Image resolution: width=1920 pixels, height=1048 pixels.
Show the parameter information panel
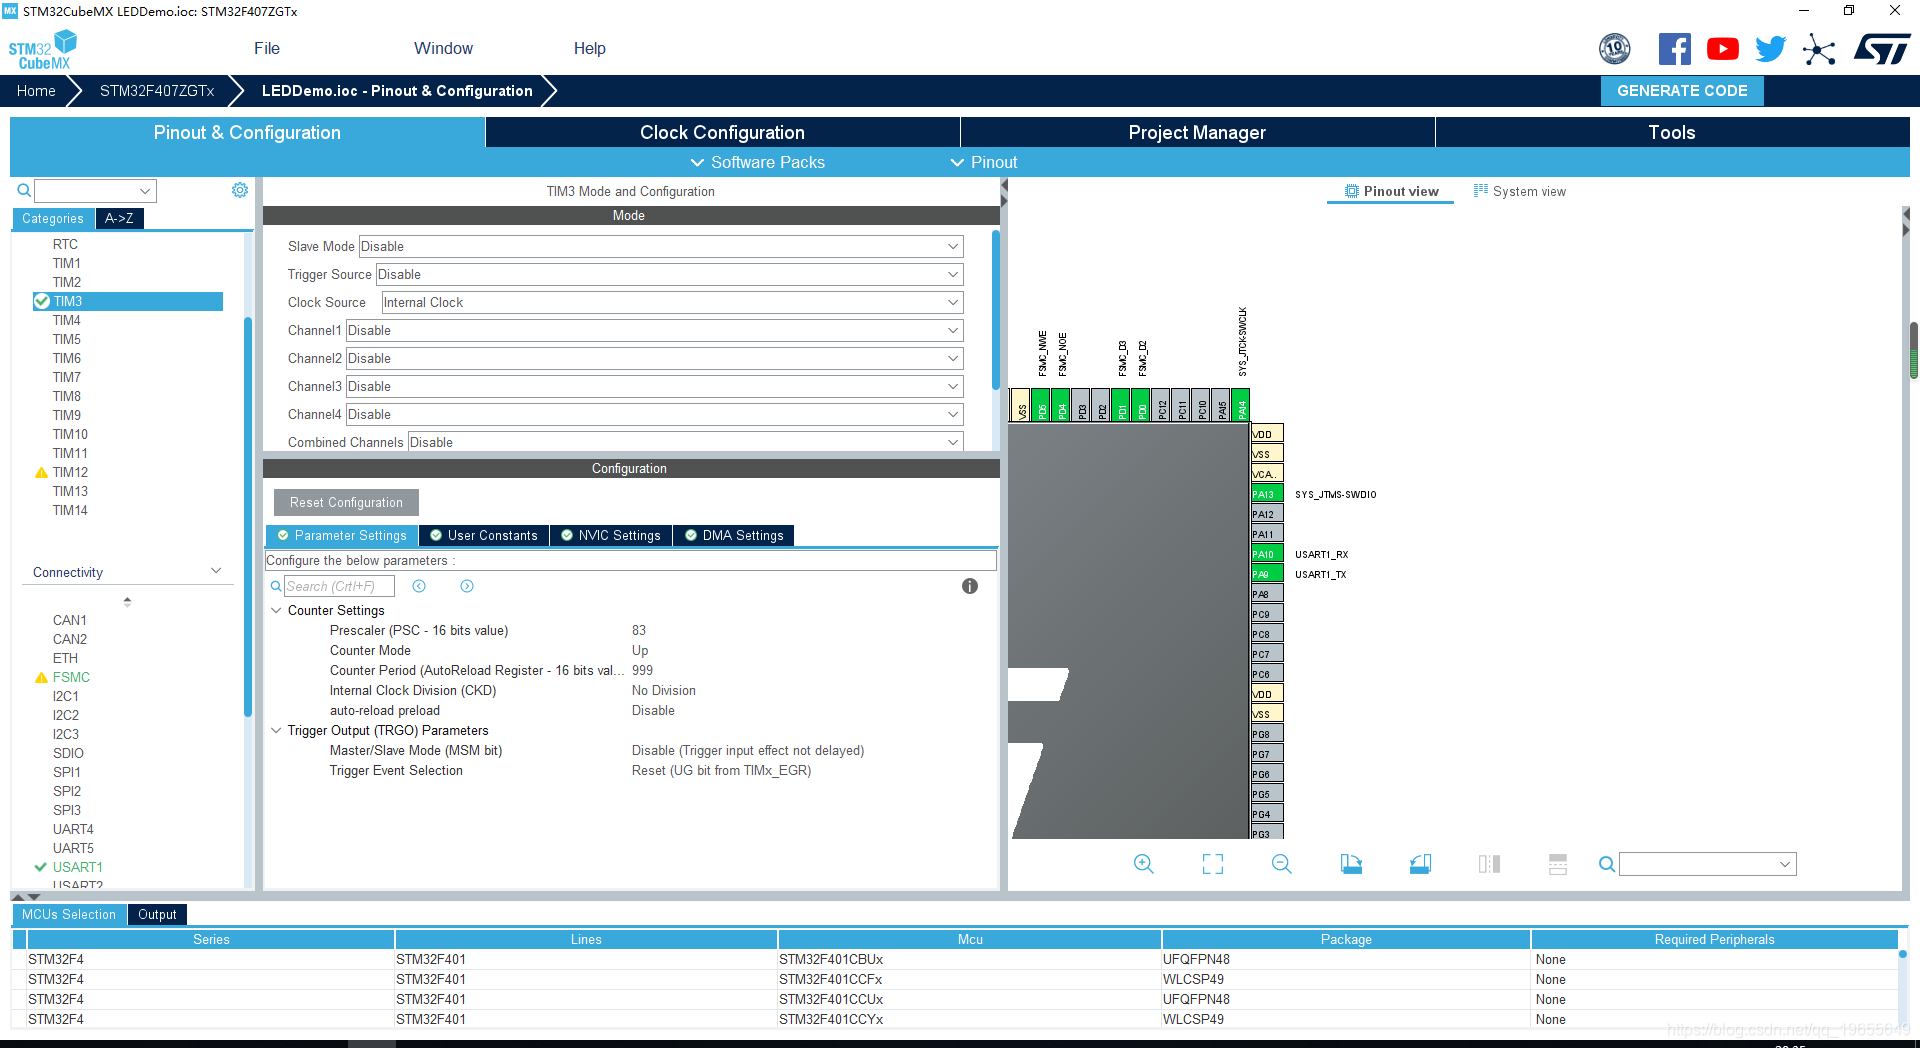970,586
